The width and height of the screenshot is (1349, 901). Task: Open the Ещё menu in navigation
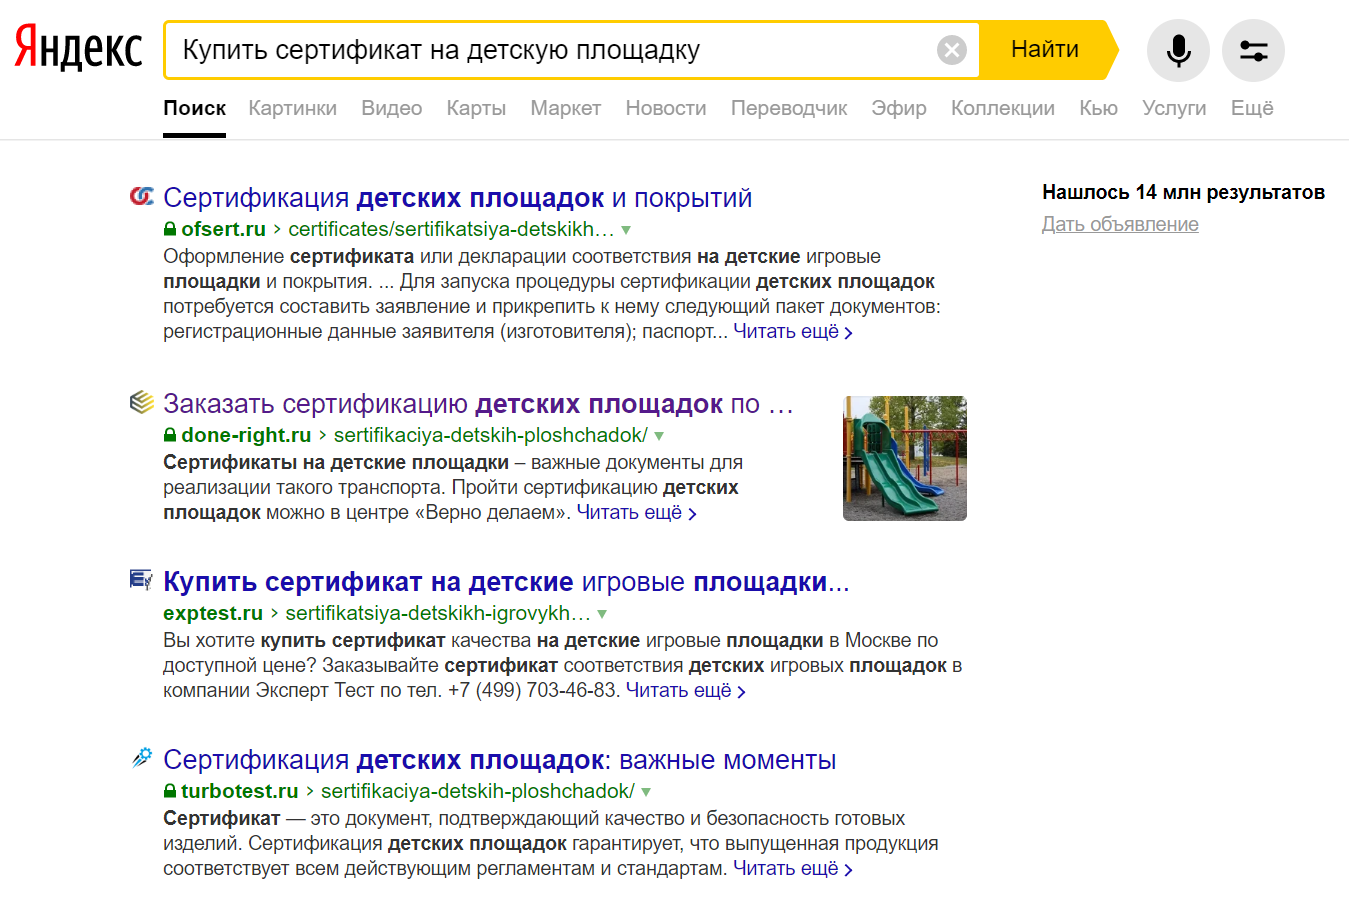coord(1251,108)
